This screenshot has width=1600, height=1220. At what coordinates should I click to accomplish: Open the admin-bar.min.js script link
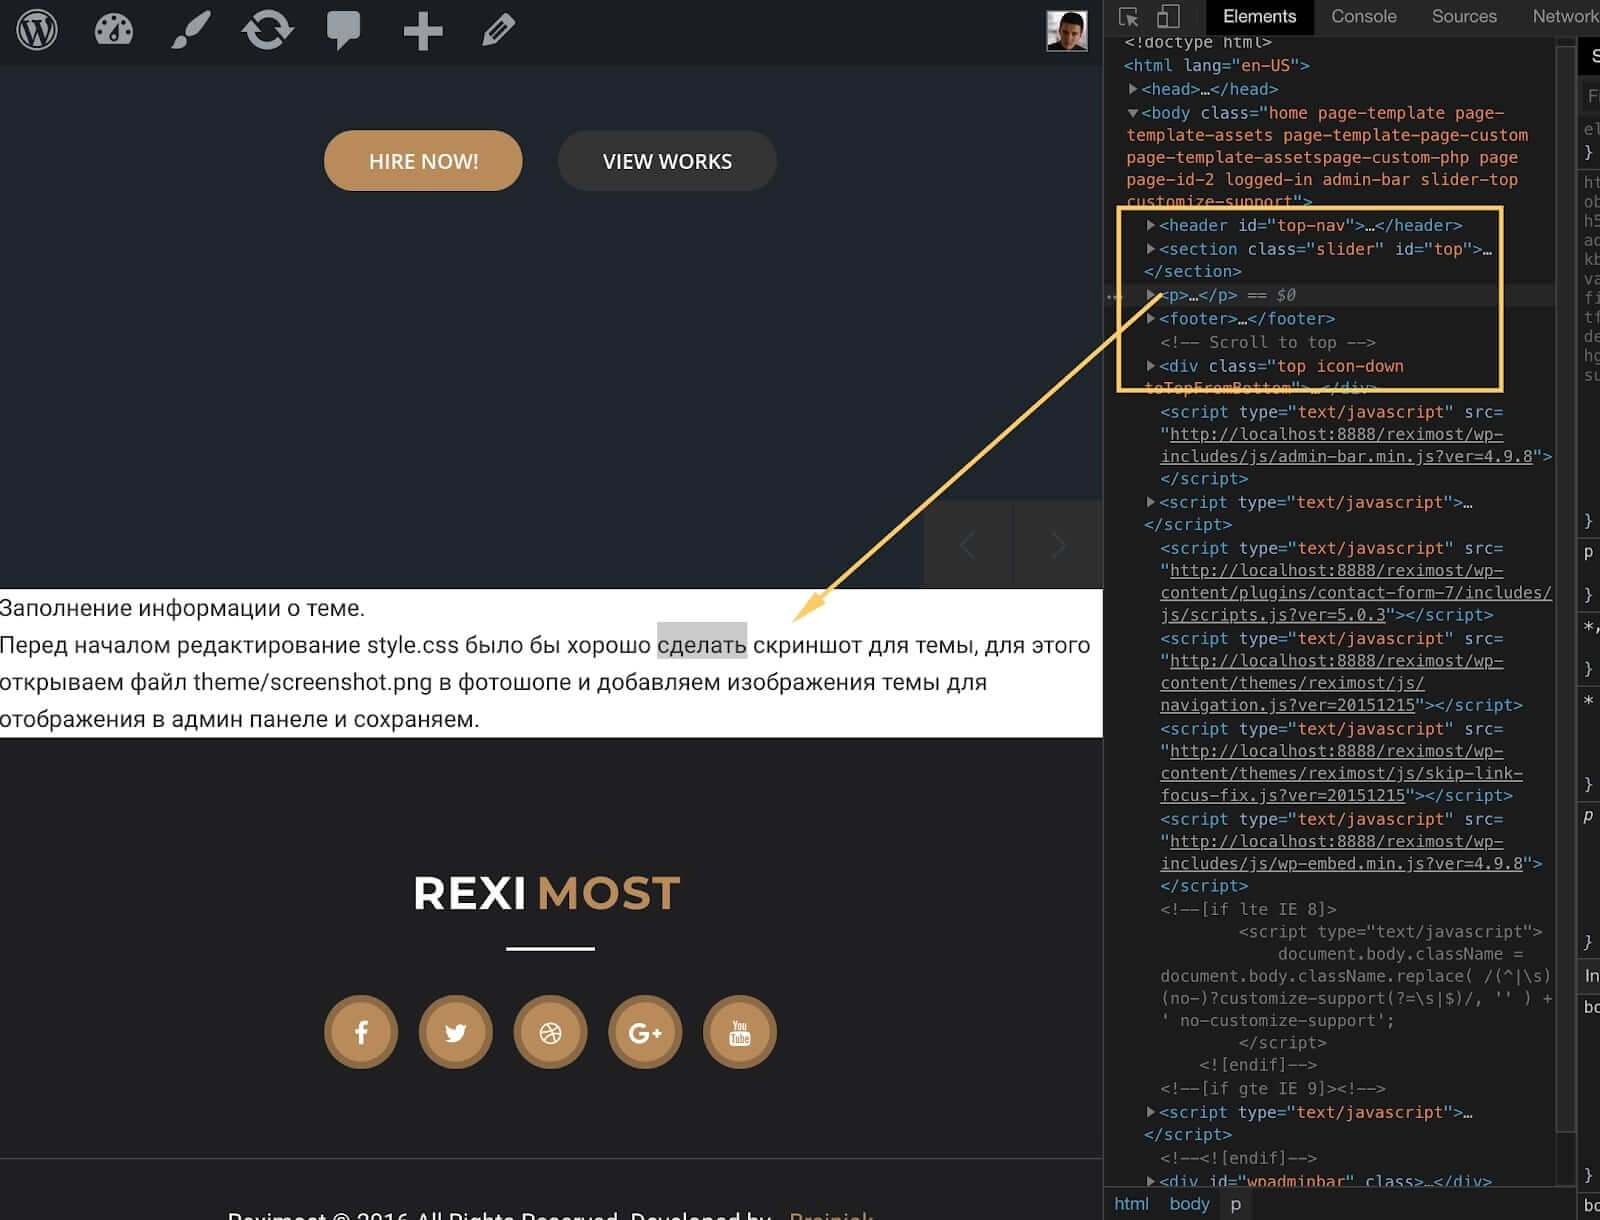click(1346, 445)
